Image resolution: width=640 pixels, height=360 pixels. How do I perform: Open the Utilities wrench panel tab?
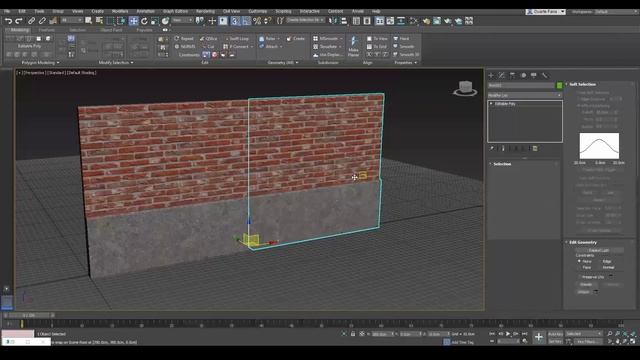click(544, 76)
